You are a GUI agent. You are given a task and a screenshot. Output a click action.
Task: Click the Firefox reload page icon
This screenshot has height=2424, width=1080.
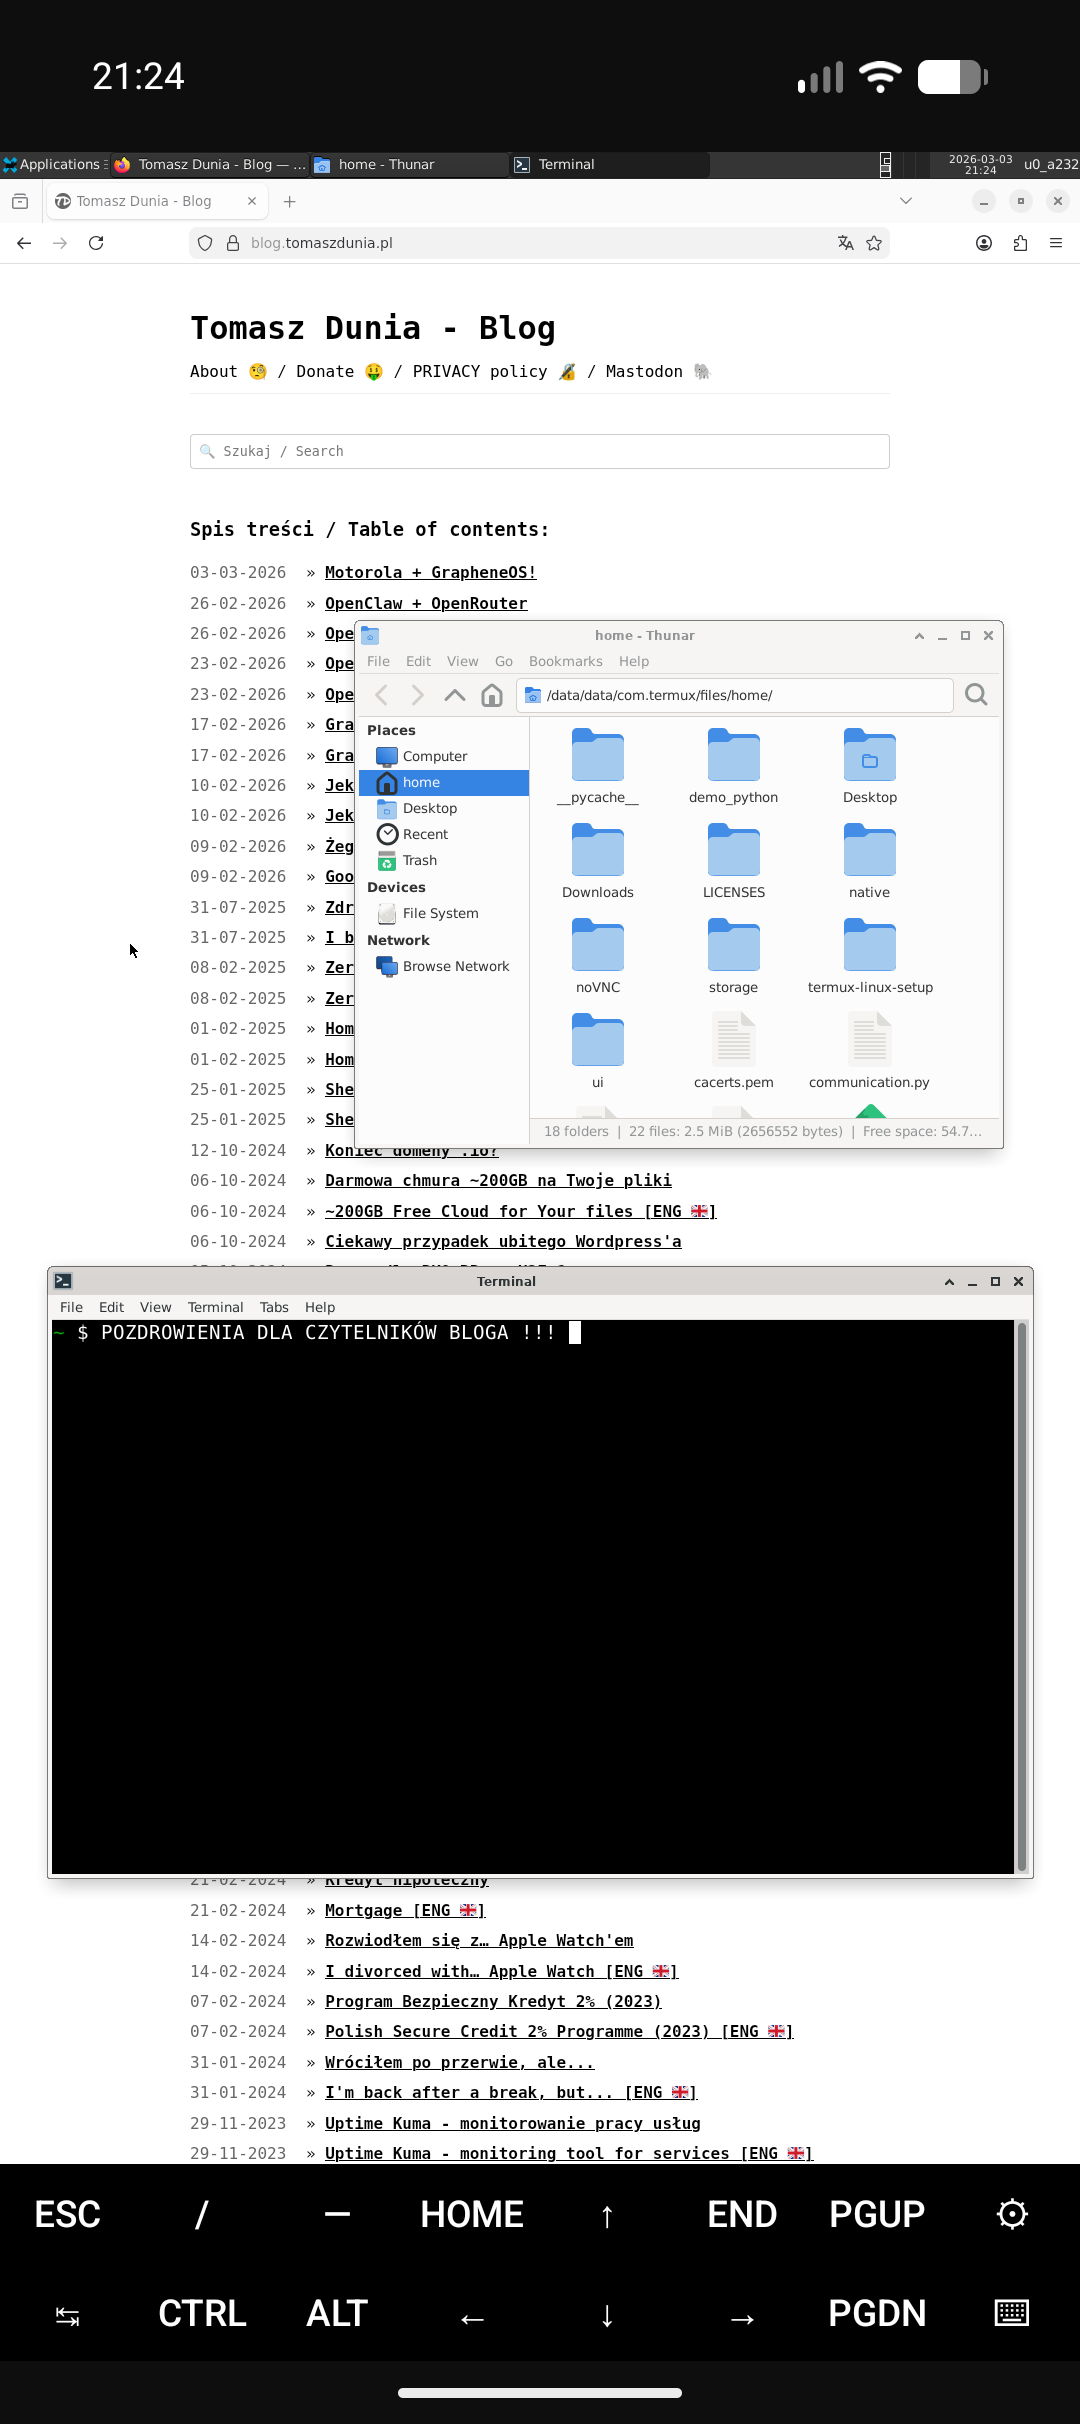96,243
